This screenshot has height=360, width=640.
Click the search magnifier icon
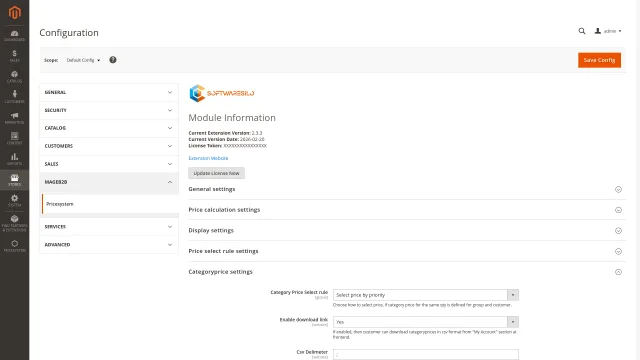pyautogui.click(x=582, y=31)
